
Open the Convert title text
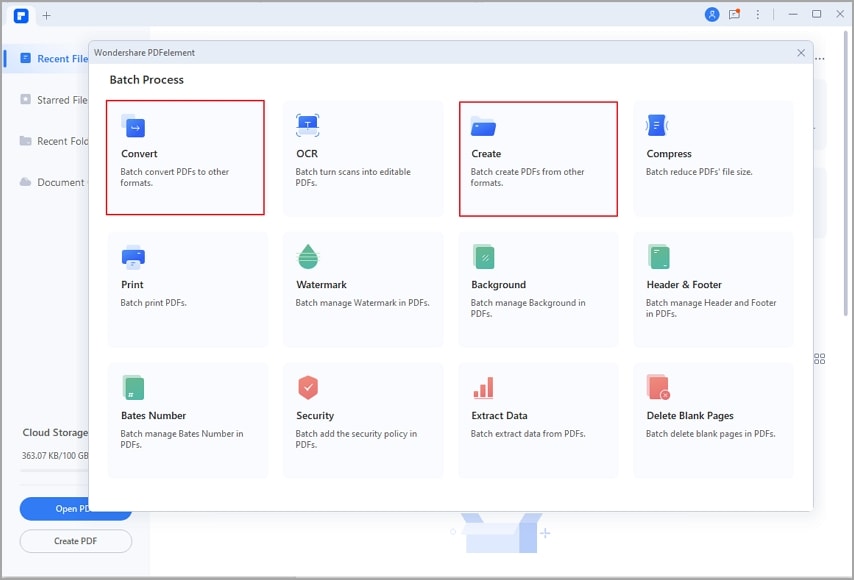(139, 154)
